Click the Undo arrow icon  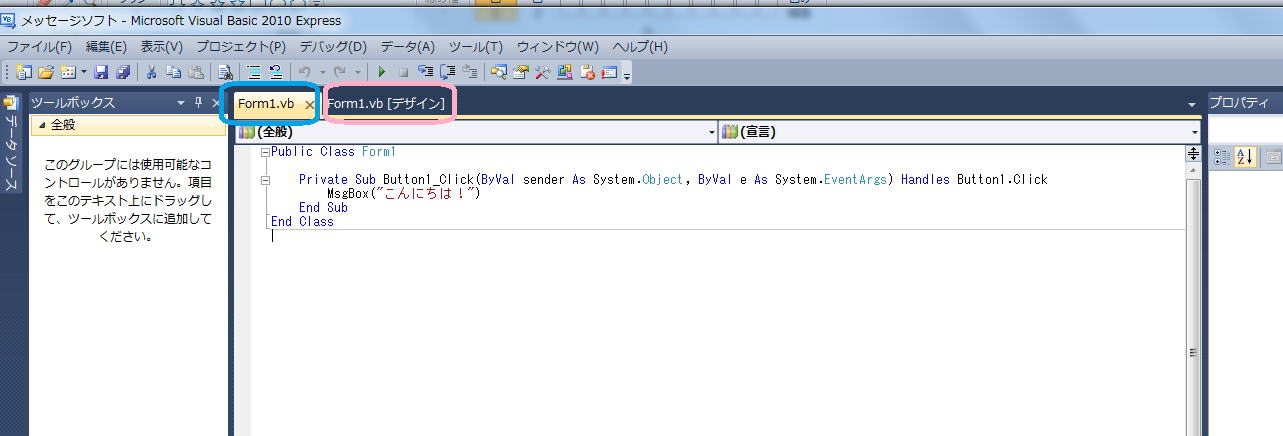point(305,72)
